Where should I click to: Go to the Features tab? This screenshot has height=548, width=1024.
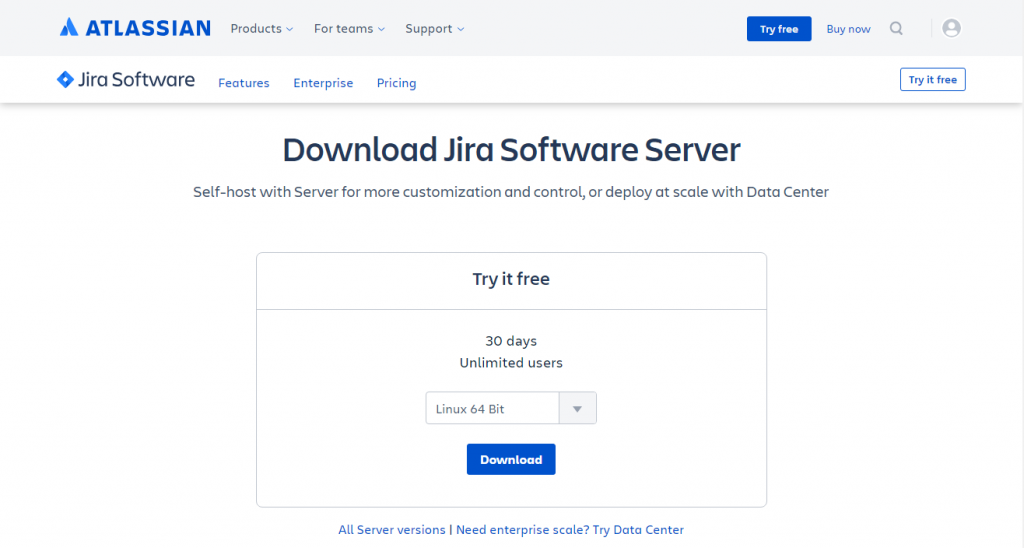click(x=244, y=83)
